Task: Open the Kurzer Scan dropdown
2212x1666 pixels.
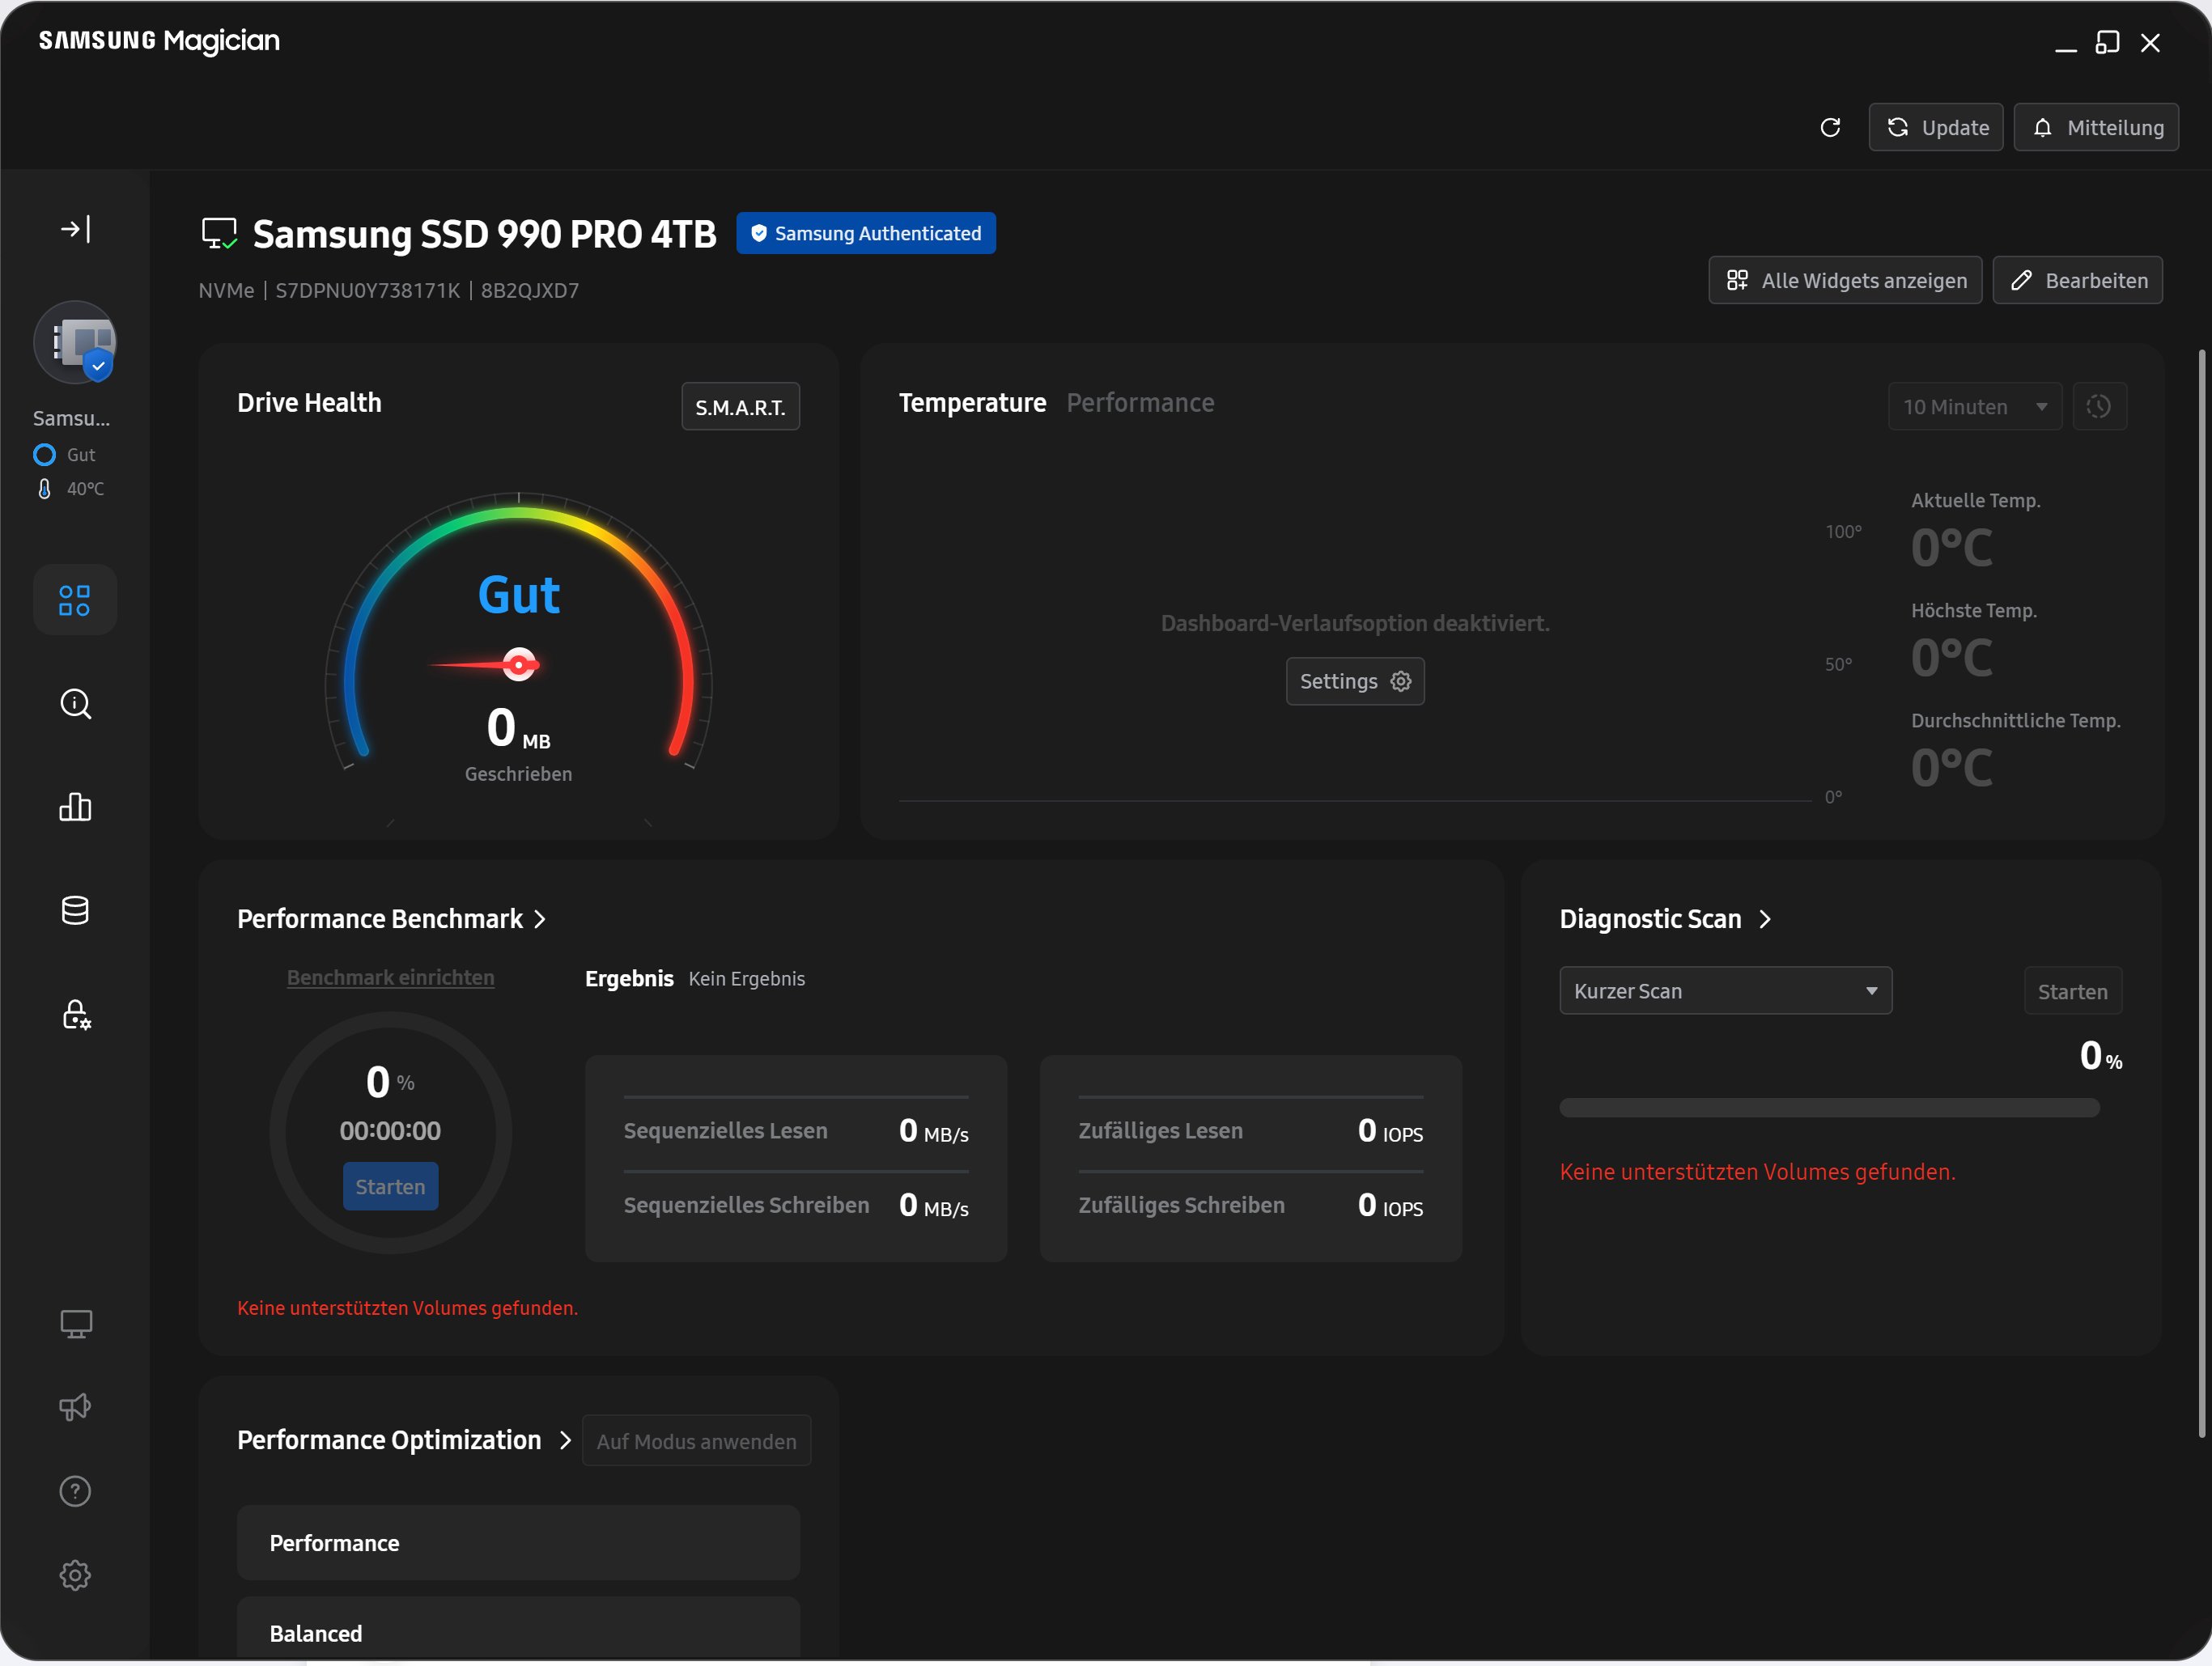Action: click(x=1725, y=990)
